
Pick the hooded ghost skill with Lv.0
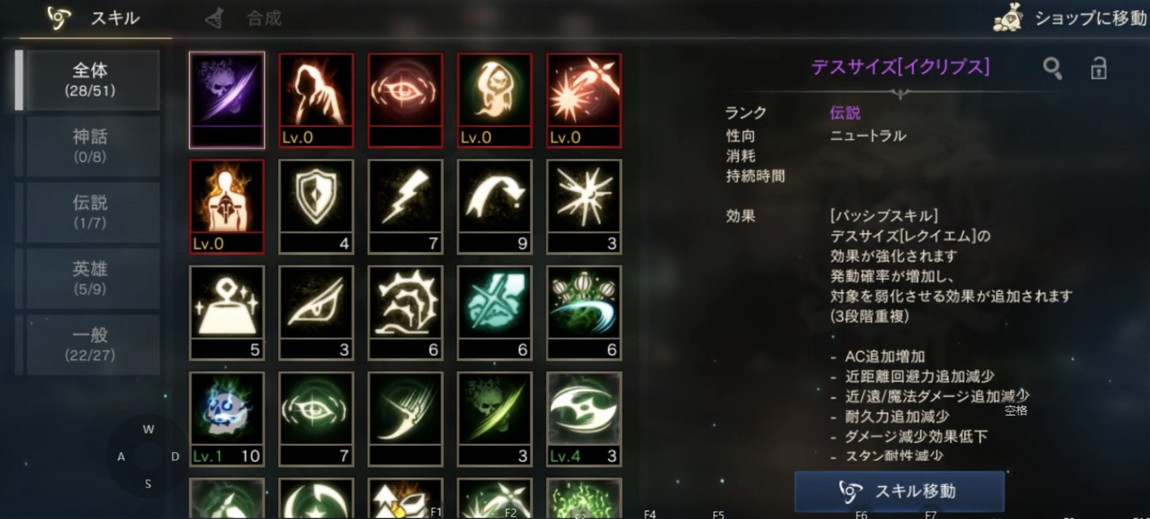[495, 100]
